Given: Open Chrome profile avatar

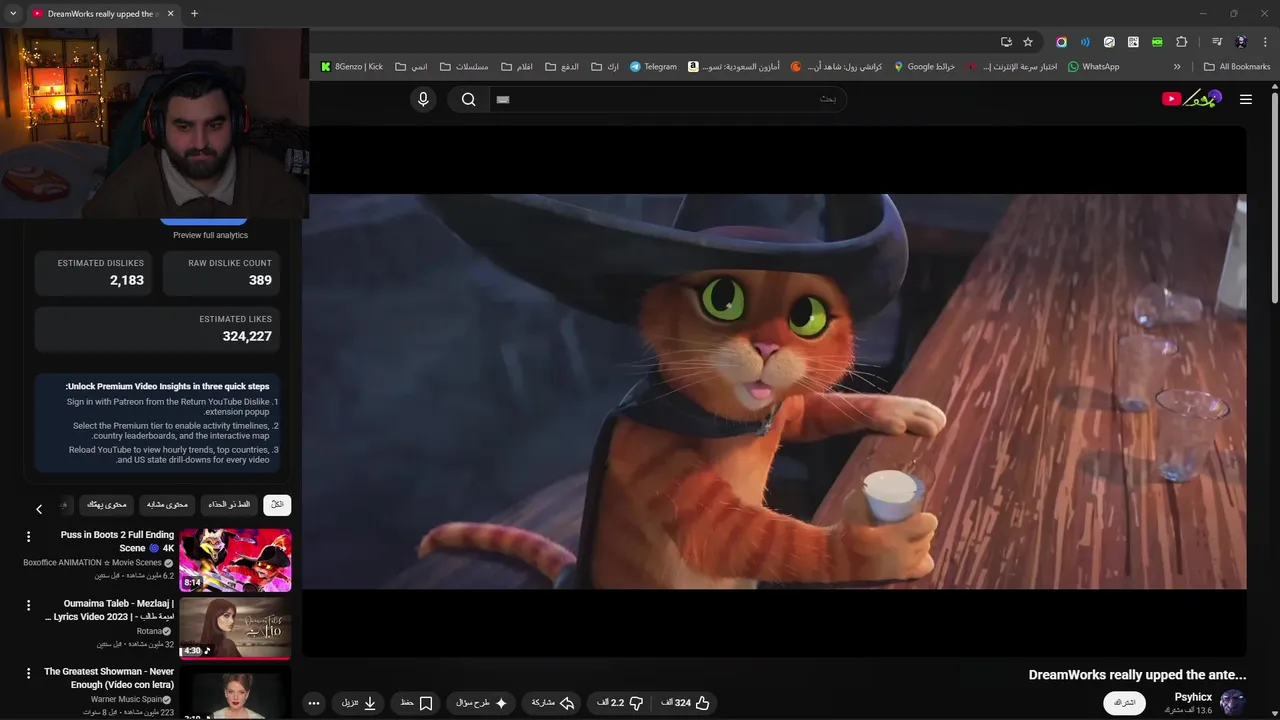Looking at the screenshot, I should point(1241,42).
